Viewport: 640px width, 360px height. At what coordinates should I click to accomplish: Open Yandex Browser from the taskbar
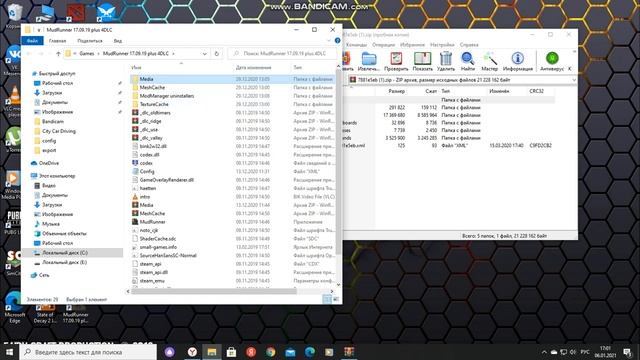click(x=192, y=351)
